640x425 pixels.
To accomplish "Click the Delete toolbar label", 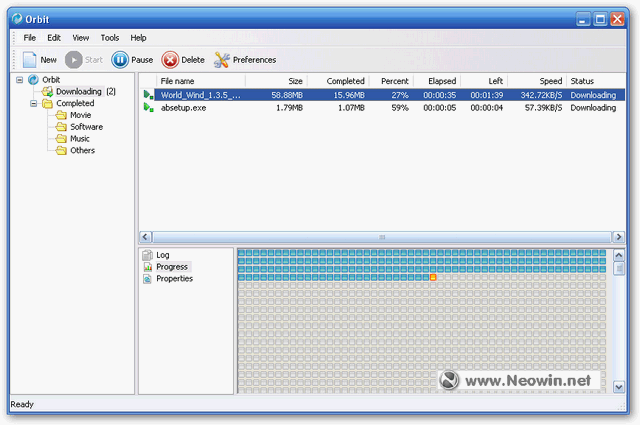I will 193,60.
